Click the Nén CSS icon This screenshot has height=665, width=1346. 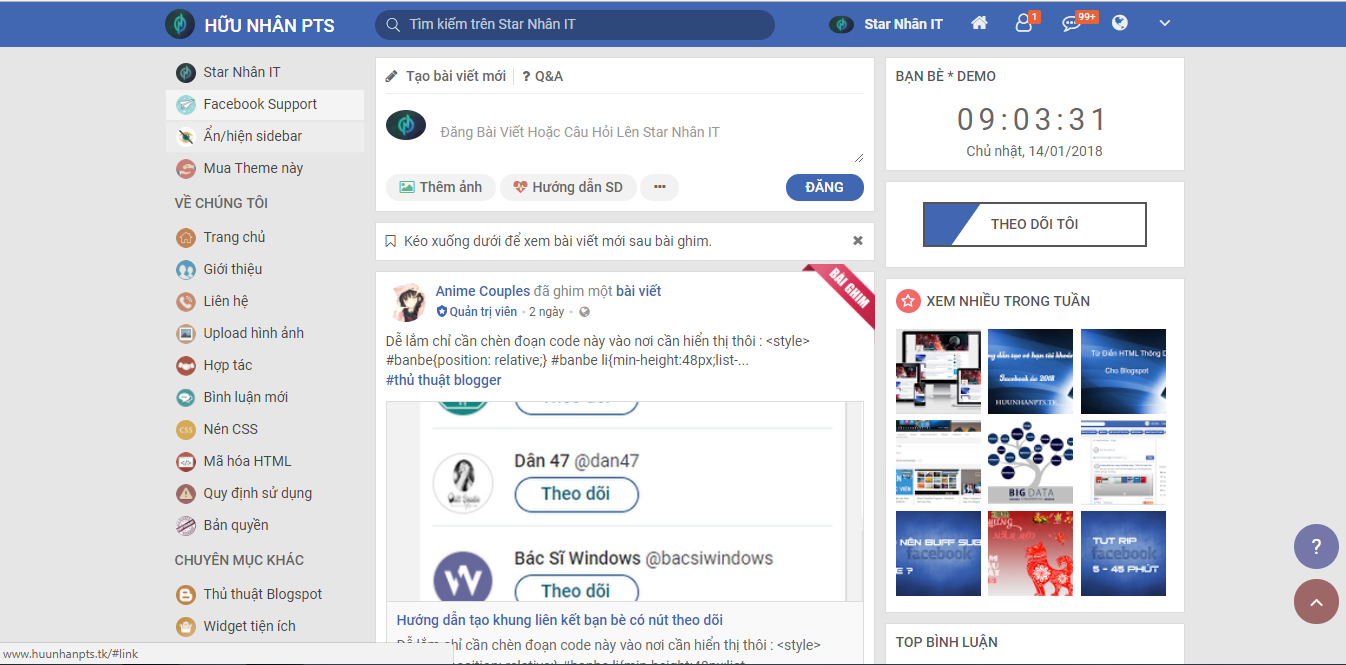pos(186,429)
